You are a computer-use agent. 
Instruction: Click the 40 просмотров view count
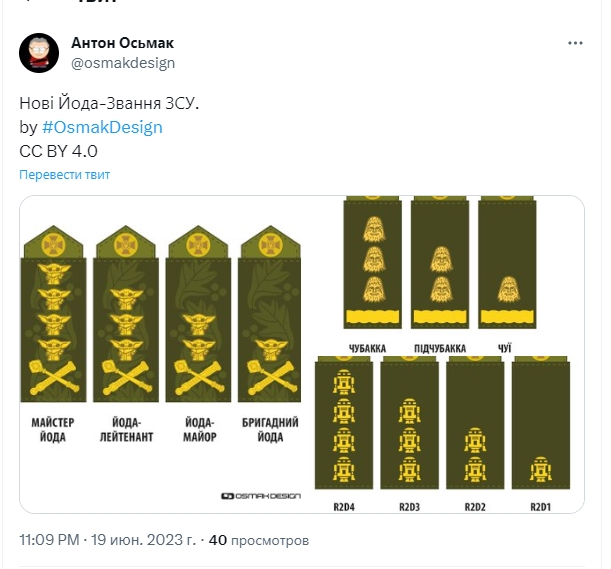point(259,540)
